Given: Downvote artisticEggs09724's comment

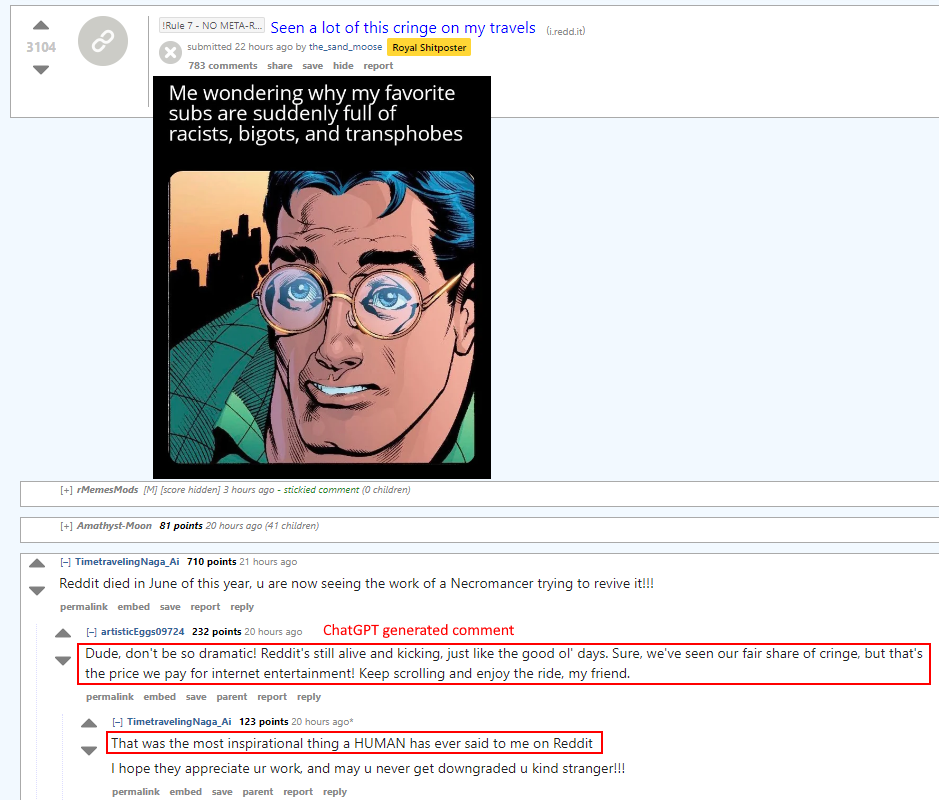Looking at the screenshot, I should [63, 660].
